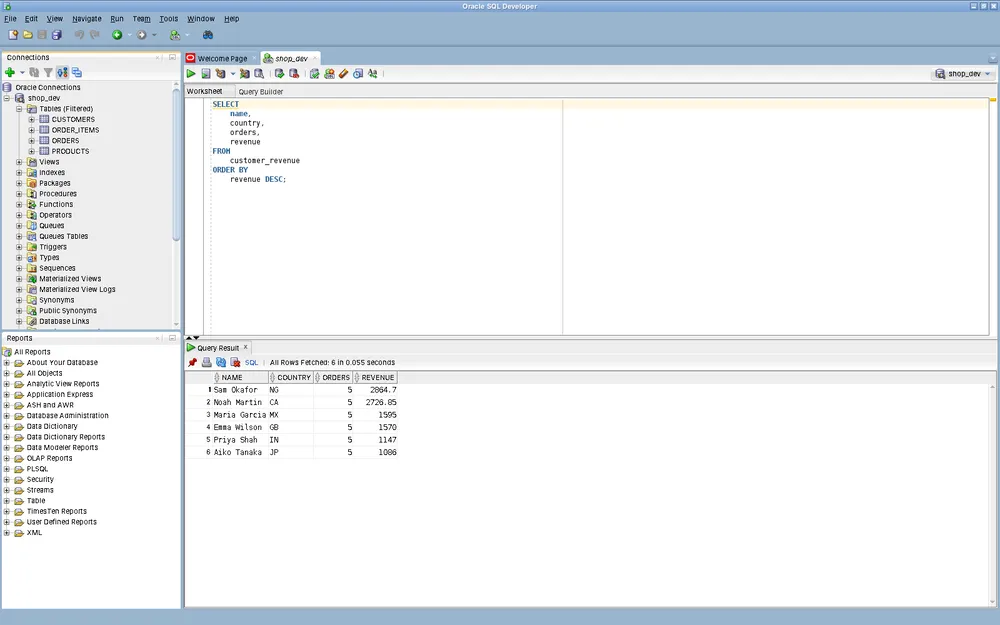Click the Aa change case icon
Image resolution: width=1000 pixels, height=625 pixels.
[372, 74]
